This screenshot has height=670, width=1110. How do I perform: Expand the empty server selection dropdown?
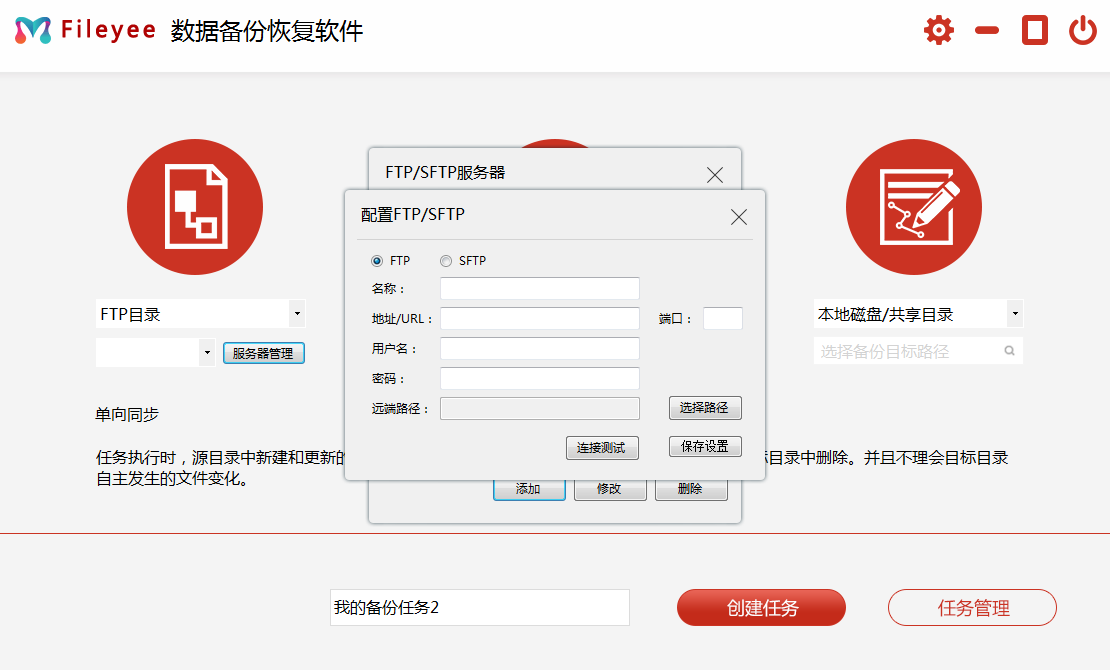tap(207, 352)
